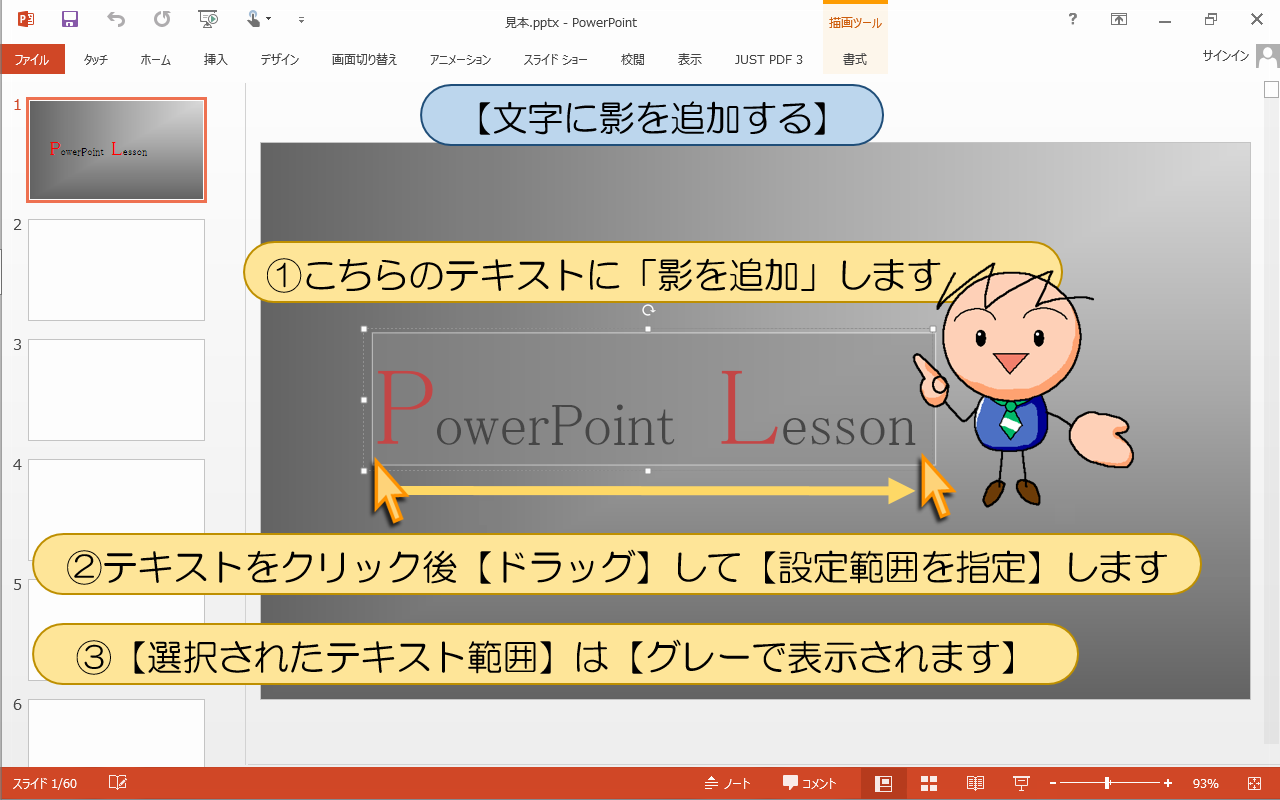Screen dimensions: 1280x800
Task: Click the rotate handle above text box
Action: coord(648,311)
